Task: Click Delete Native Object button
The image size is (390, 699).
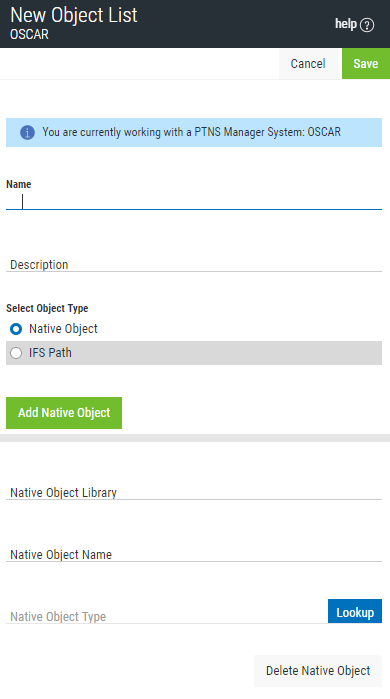Action: pyautogui.click(x=318, y=671)
